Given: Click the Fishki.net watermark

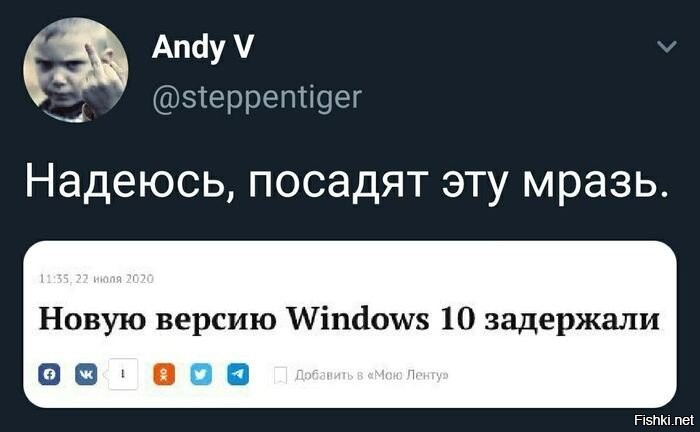Looking at the screenshot, I should pyautogui.click(x=664, y=420).
